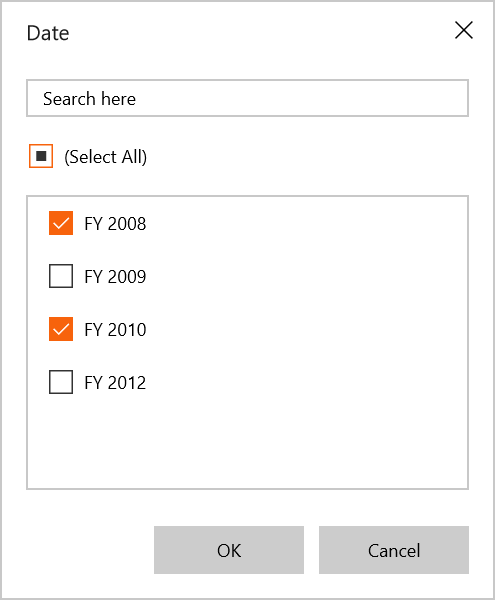Close the Date filter dialog with the X
Image resolution: width=495 pixels, height=600 pixels.
464,30
